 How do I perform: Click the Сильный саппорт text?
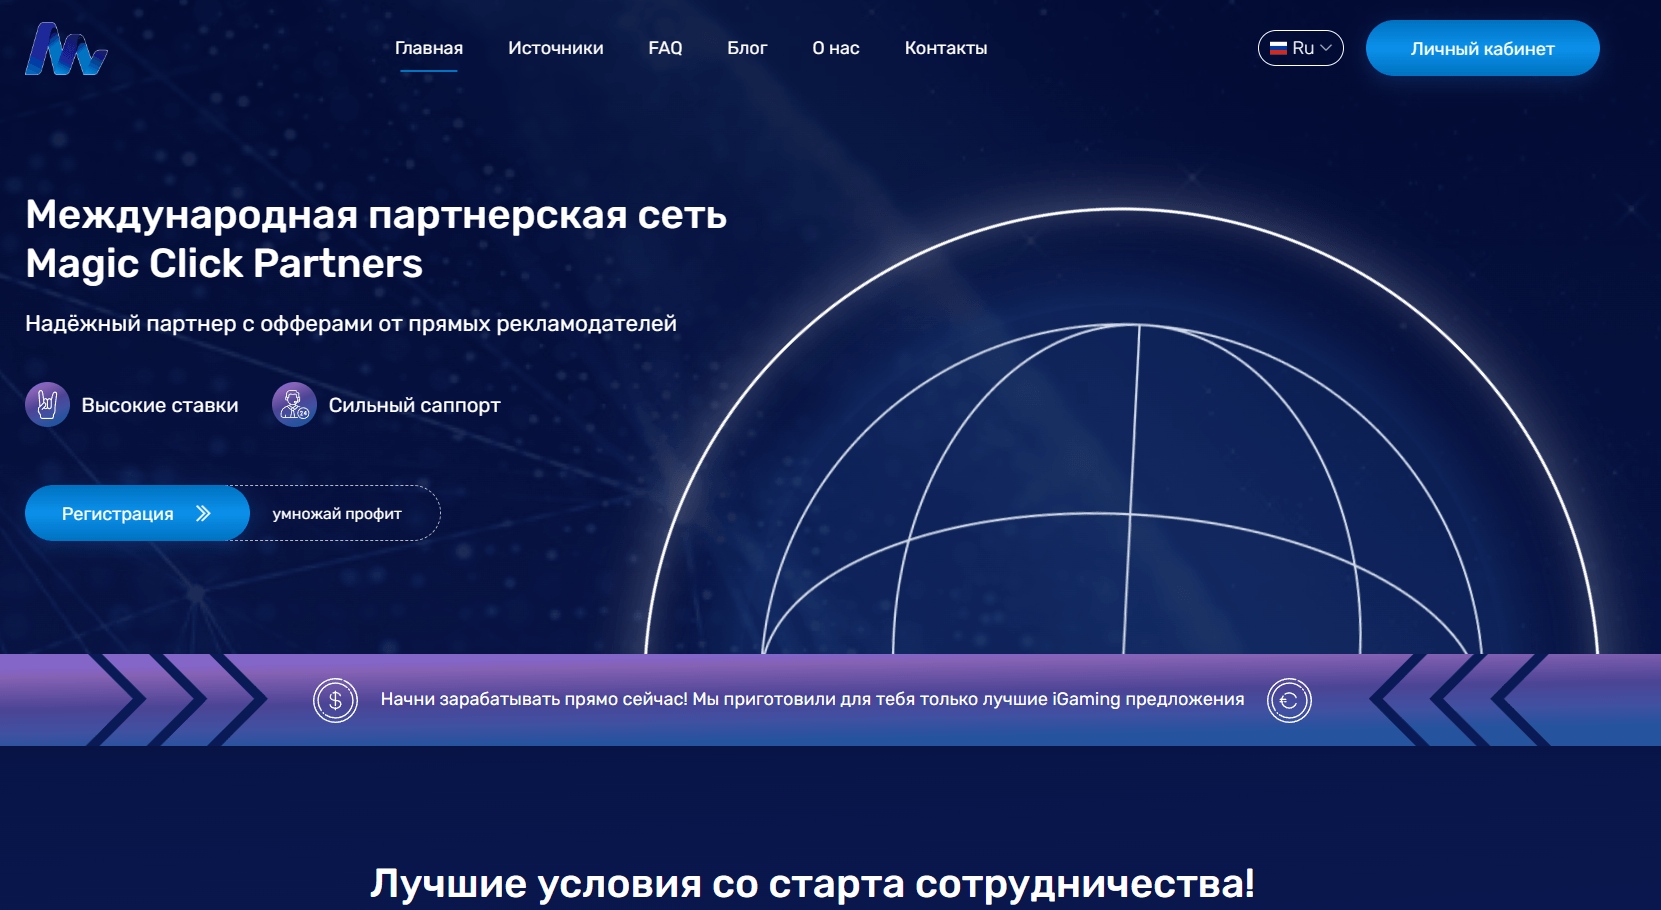pos(414,405)
